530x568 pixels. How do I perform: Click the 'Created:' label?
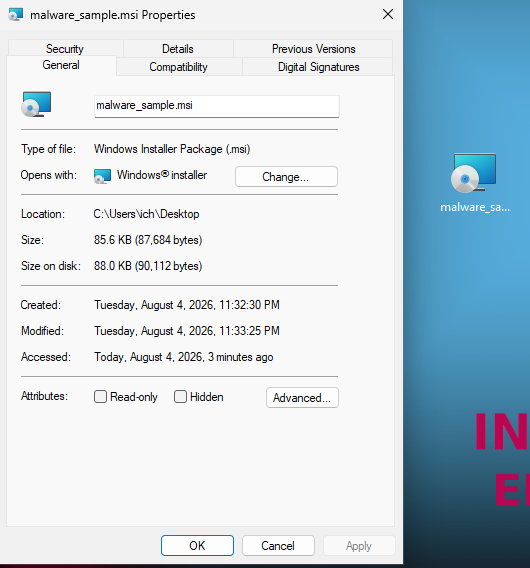tap(41, 305)
